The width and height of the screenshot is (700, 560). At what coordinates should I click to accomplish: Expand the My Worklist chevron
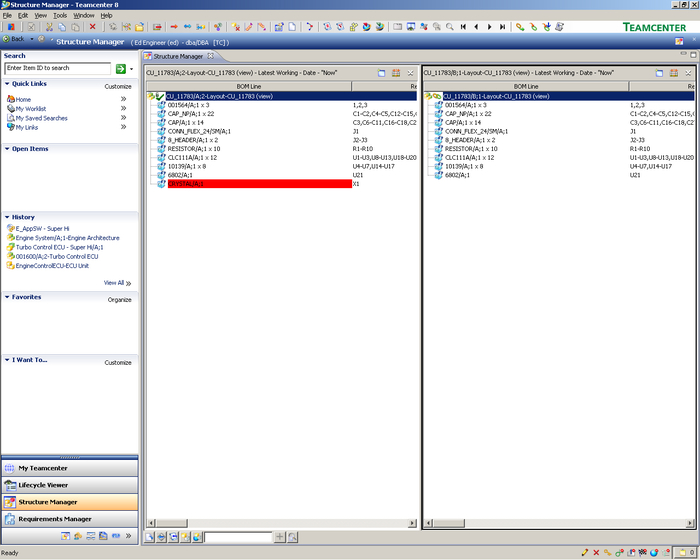coord(124,108)
